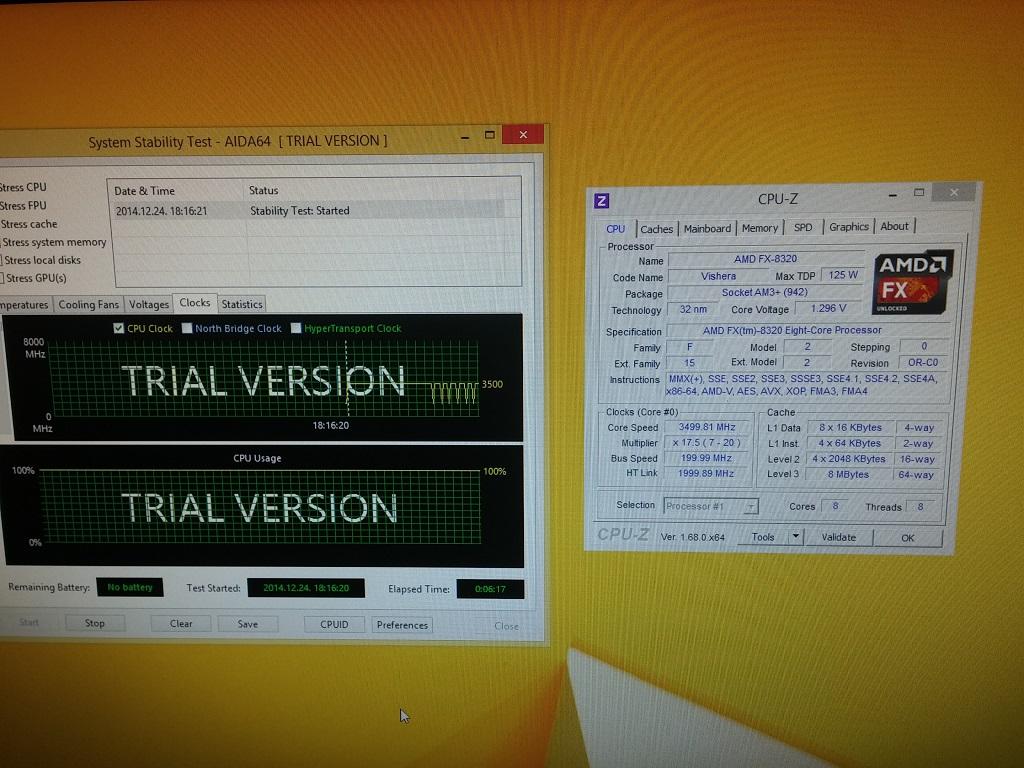The image size is (1024, 768).
Task: Close the AIDA64 System Stability Test window
Action: click(x=523, y=134)
